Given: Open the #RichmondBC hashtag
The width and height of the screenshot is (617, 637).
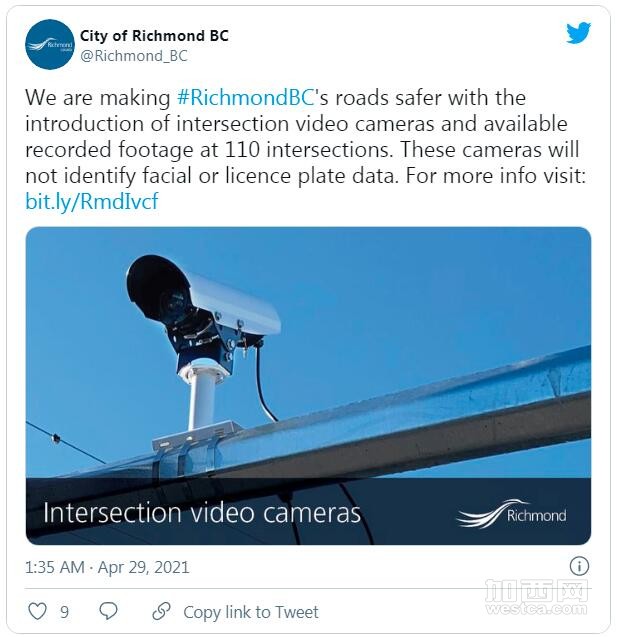Looking at the screenshot, I should 246,98.
